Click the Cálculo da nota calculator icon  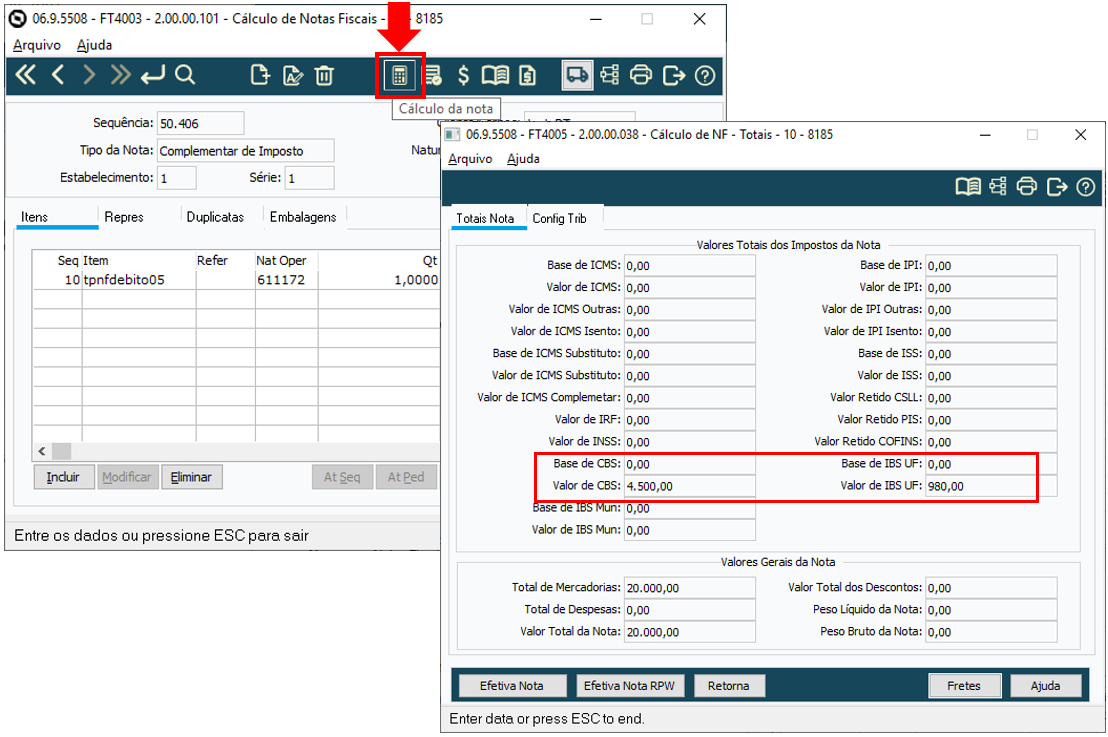coord(399,75)
